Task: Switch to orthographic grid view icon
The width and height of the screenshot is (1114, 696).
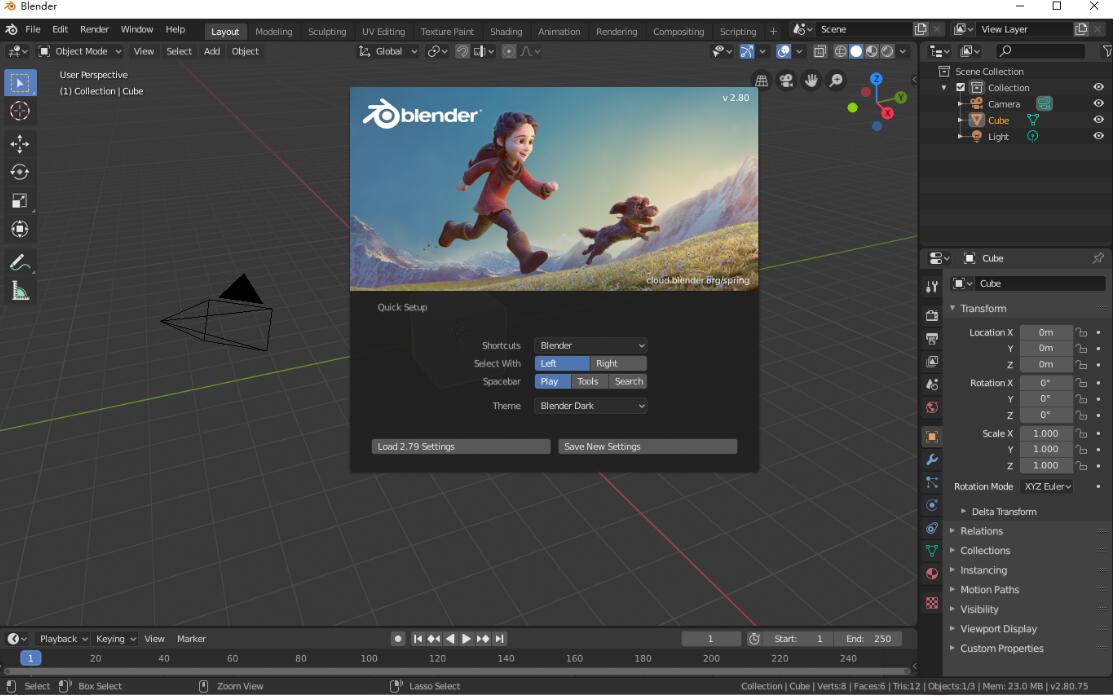Action: point(762,81)
